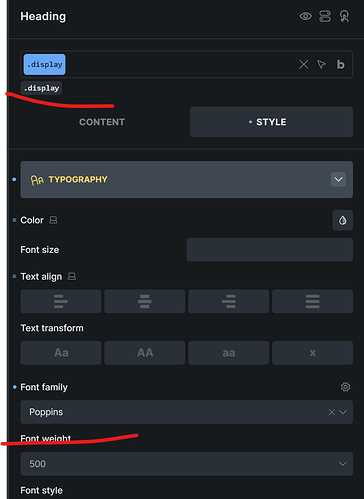Select left text alignment
The width and height of the screenshot is (364, 499).
[61, 301]
